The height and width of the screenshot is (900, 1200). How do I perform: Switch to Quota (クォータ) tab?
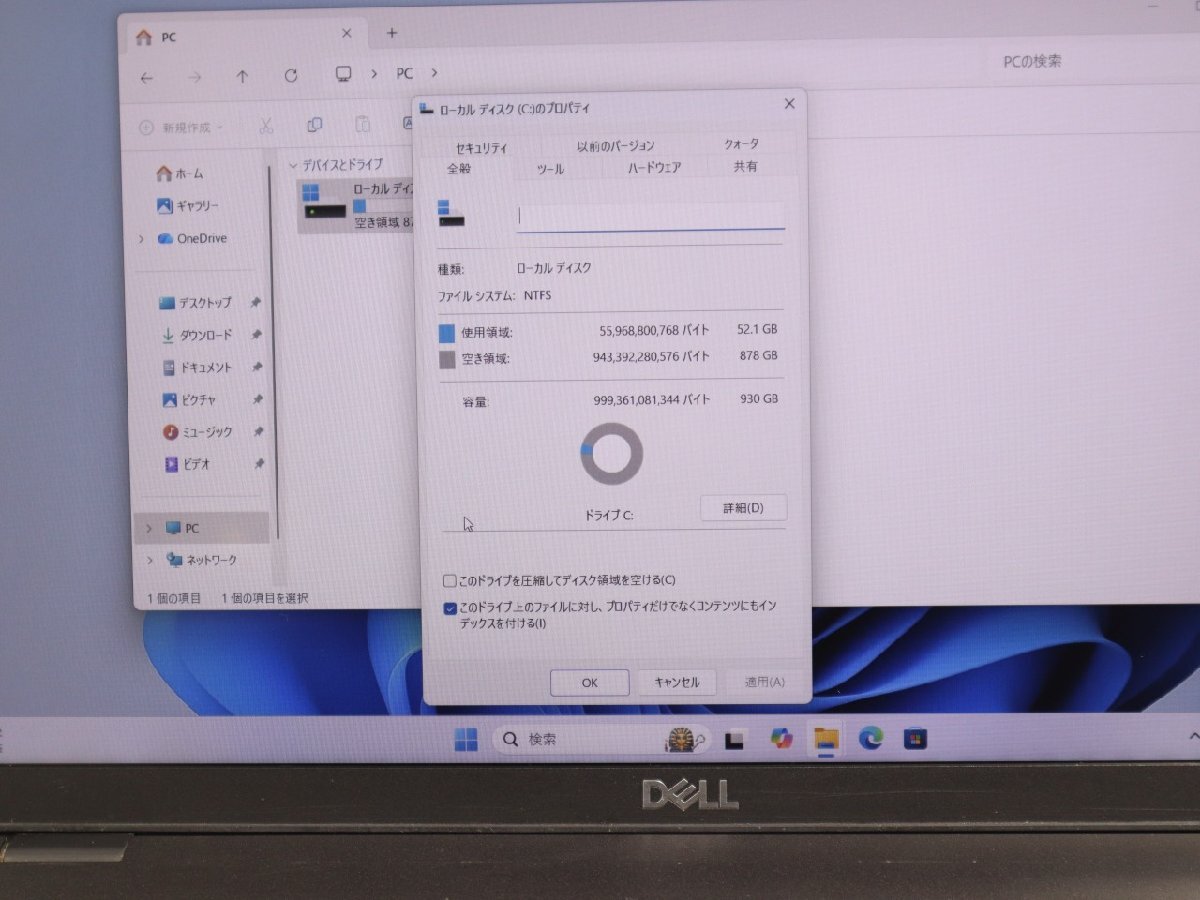(741, 144)
